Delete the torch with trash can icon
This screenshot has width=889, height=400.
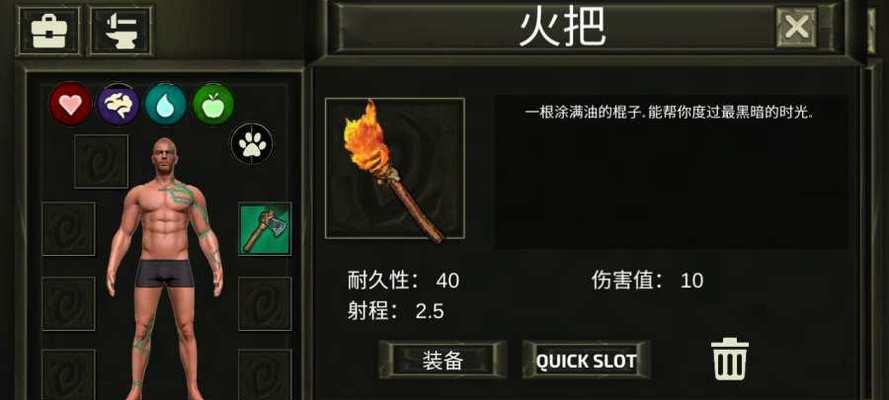(730, 359)
